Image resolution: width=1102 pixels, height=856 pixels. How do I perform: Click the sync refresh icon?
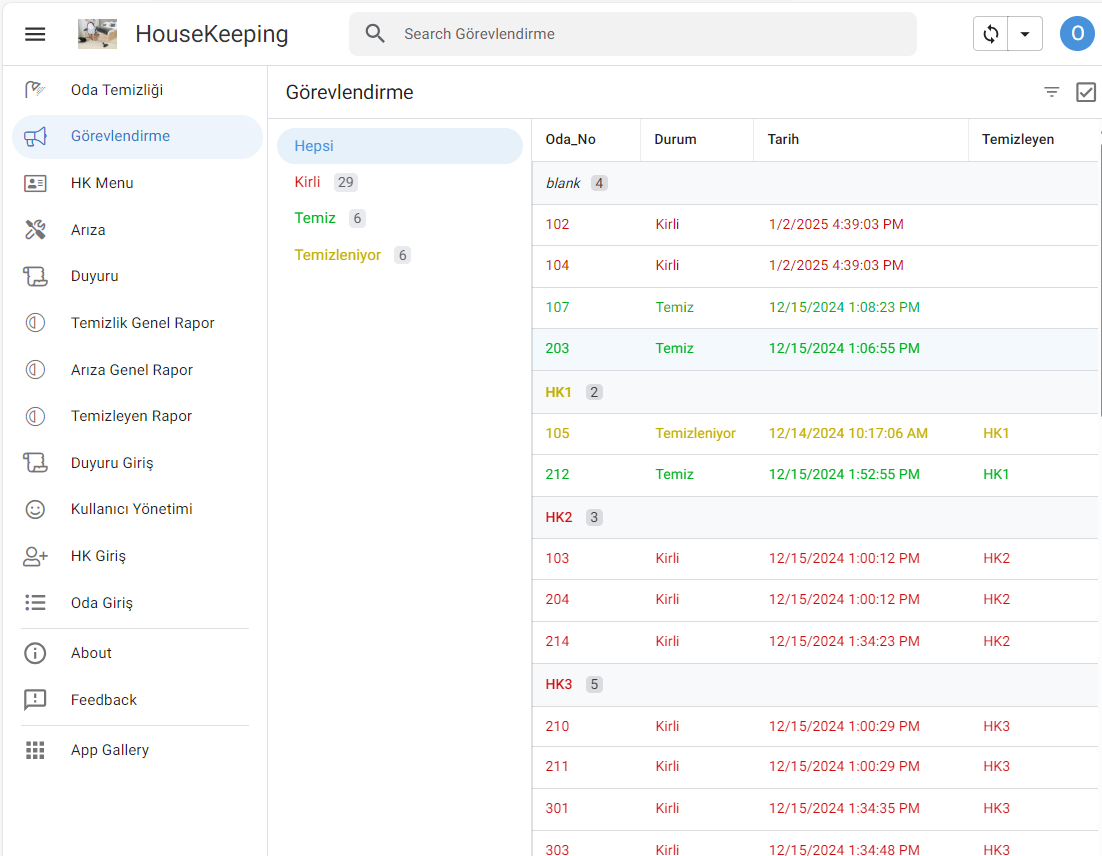tap(990, 34)
